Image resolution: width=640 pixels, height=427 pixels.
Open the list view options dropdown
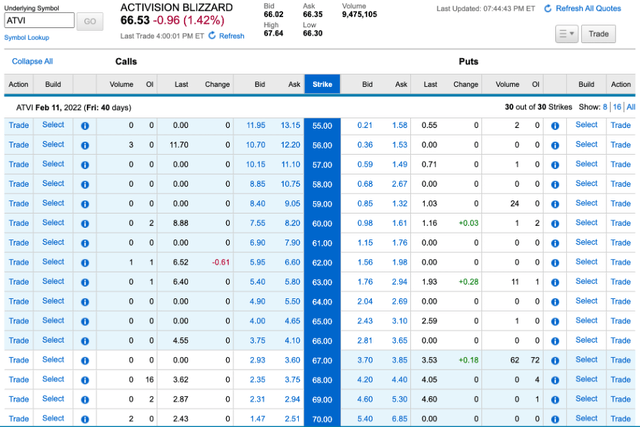coord(567,34)
